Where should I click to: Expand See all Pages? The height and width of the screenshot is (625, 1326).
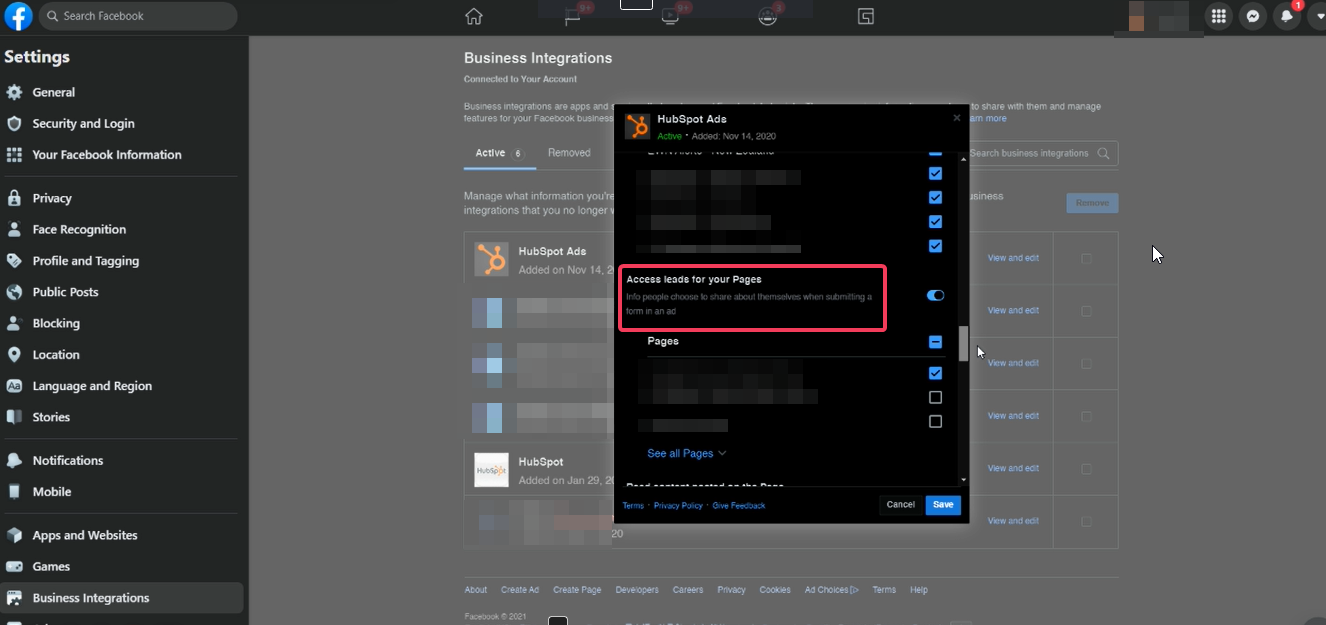pos(687,453)
